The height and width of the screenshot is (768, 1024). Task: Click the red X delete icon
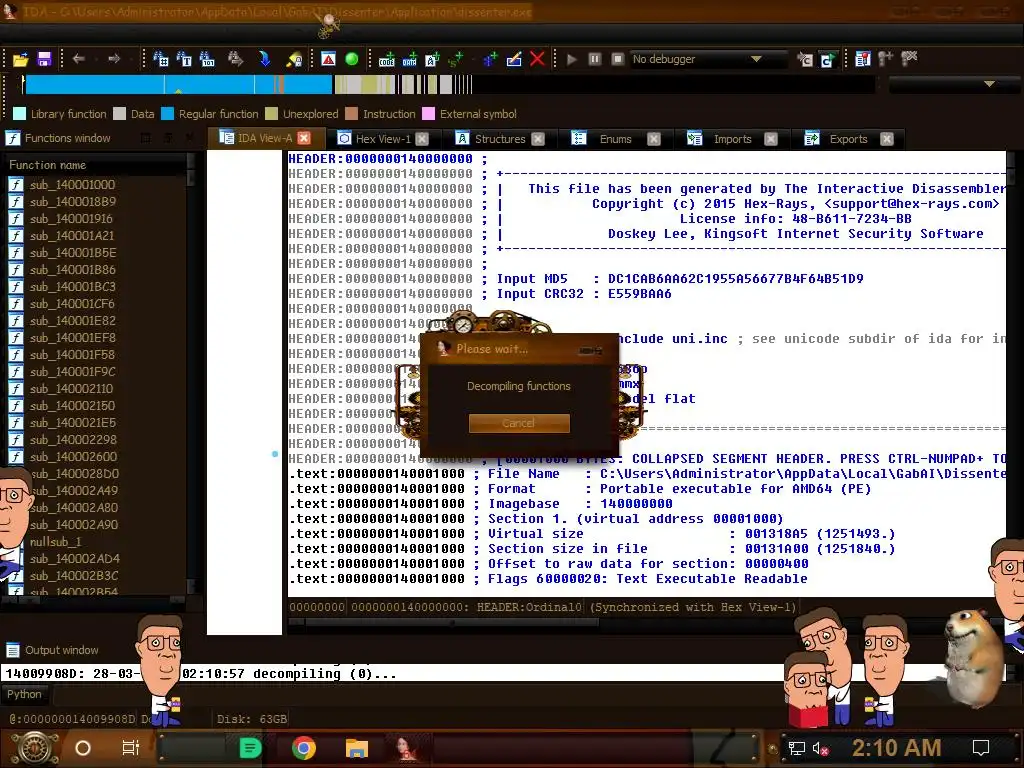click(x=537, y=59)
